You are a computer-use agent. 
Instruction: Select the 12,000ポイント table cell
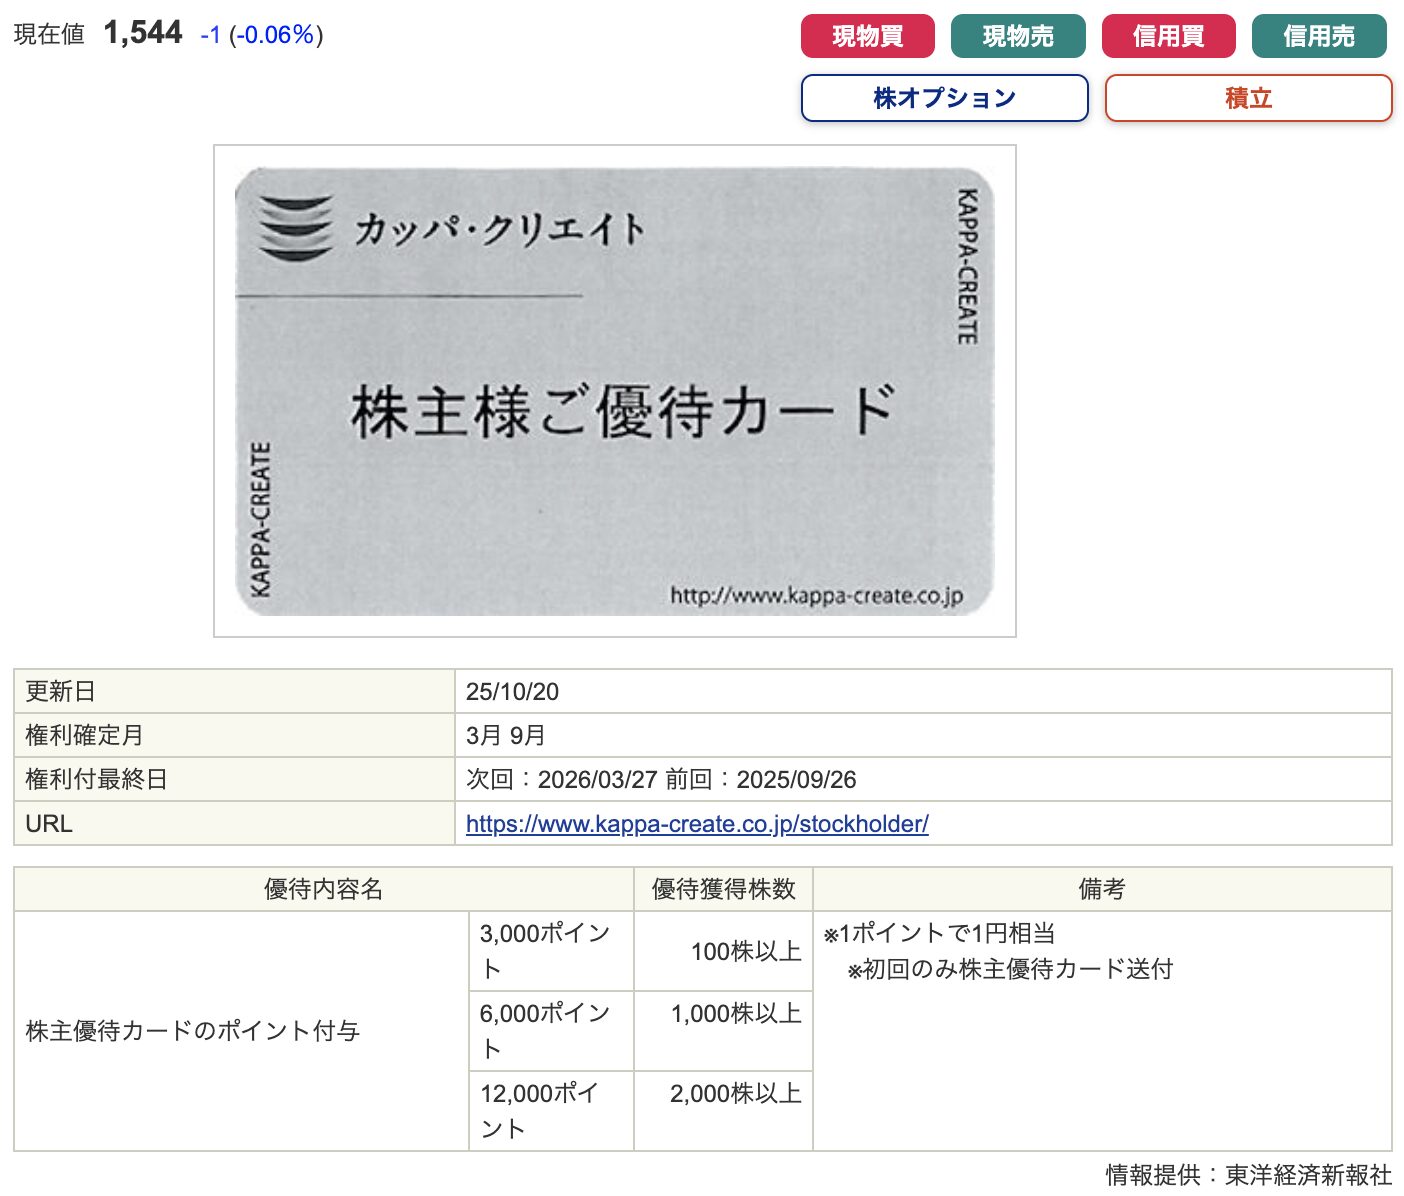pos(550,1111)
